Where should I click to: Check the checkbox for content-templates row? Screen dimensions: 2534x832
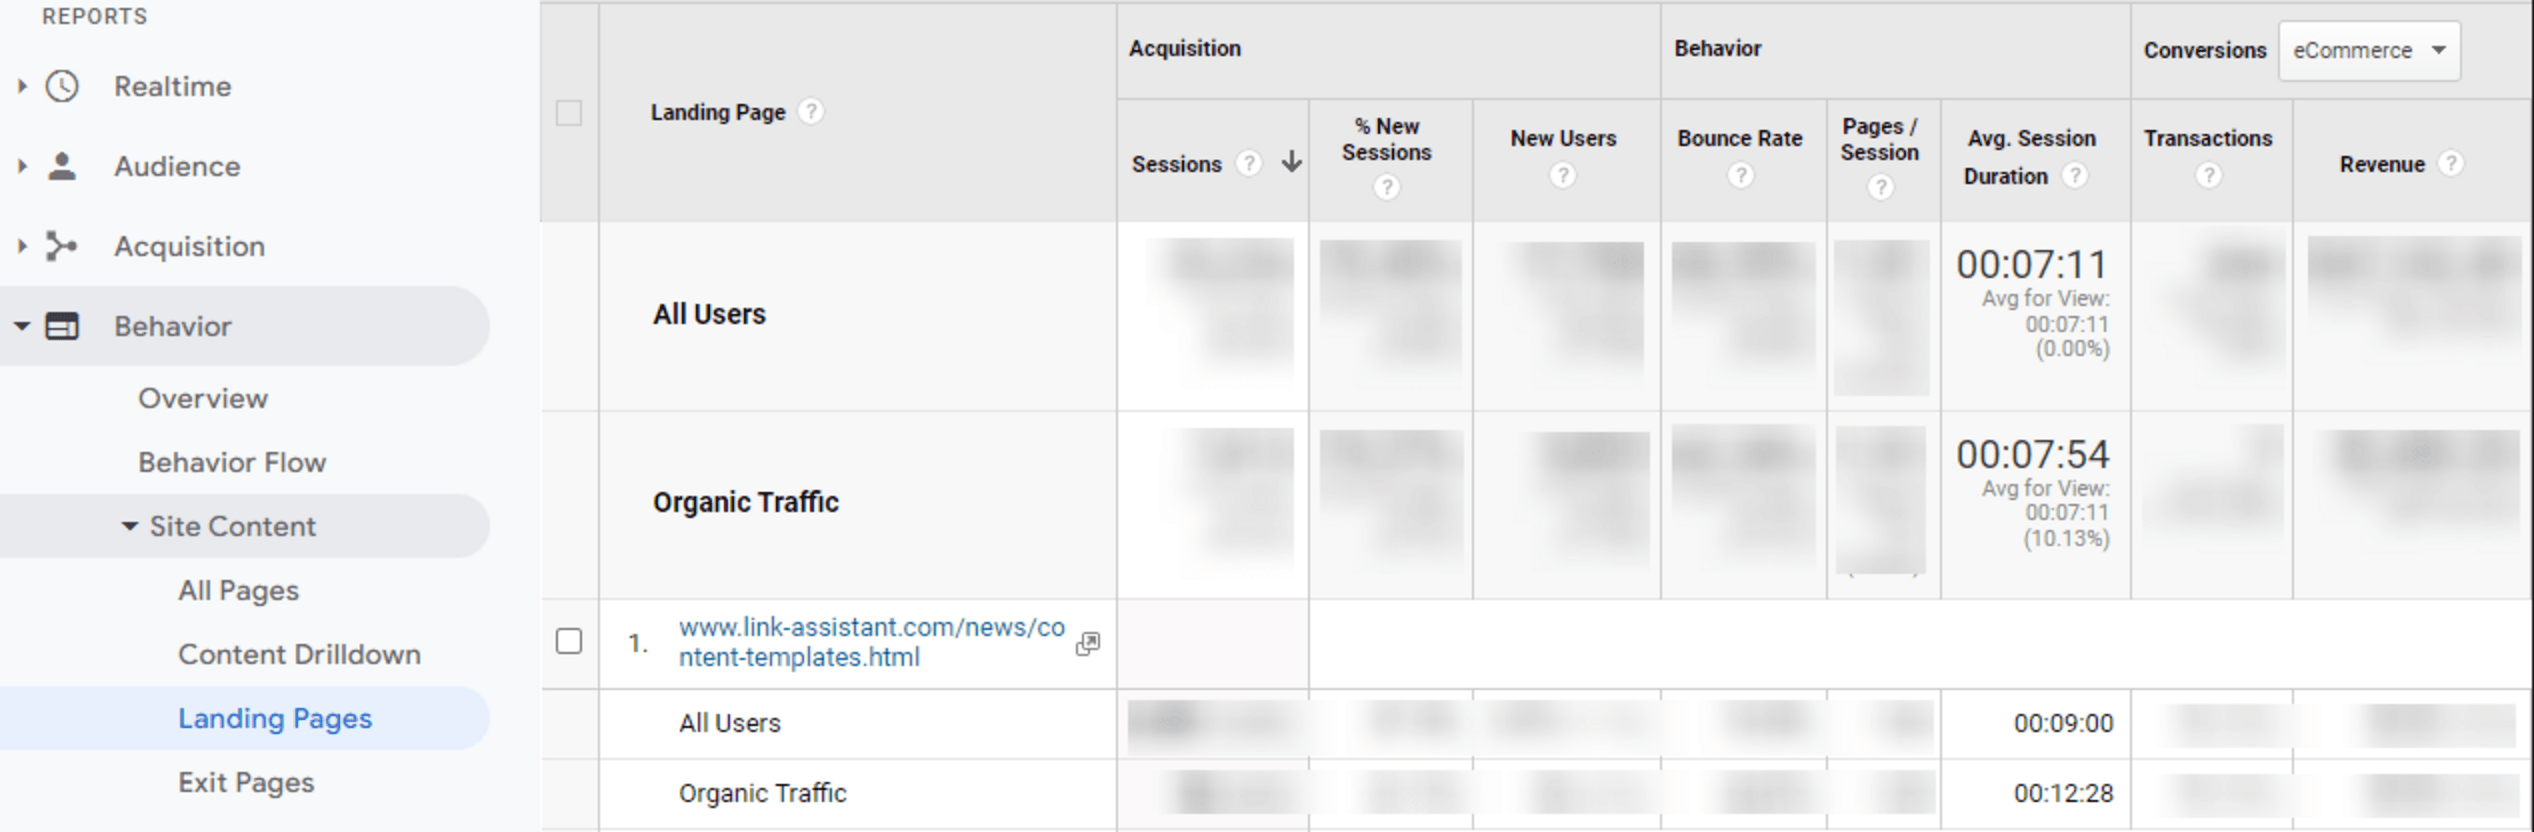coord(570,642)
